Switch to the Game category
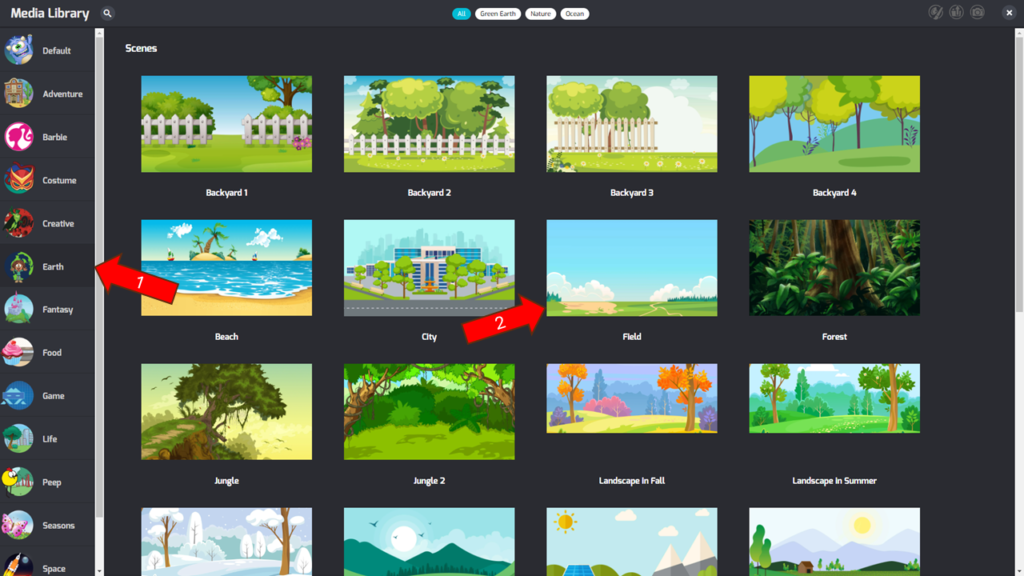This screenshot has height=576, width=1024. point(53,396)
